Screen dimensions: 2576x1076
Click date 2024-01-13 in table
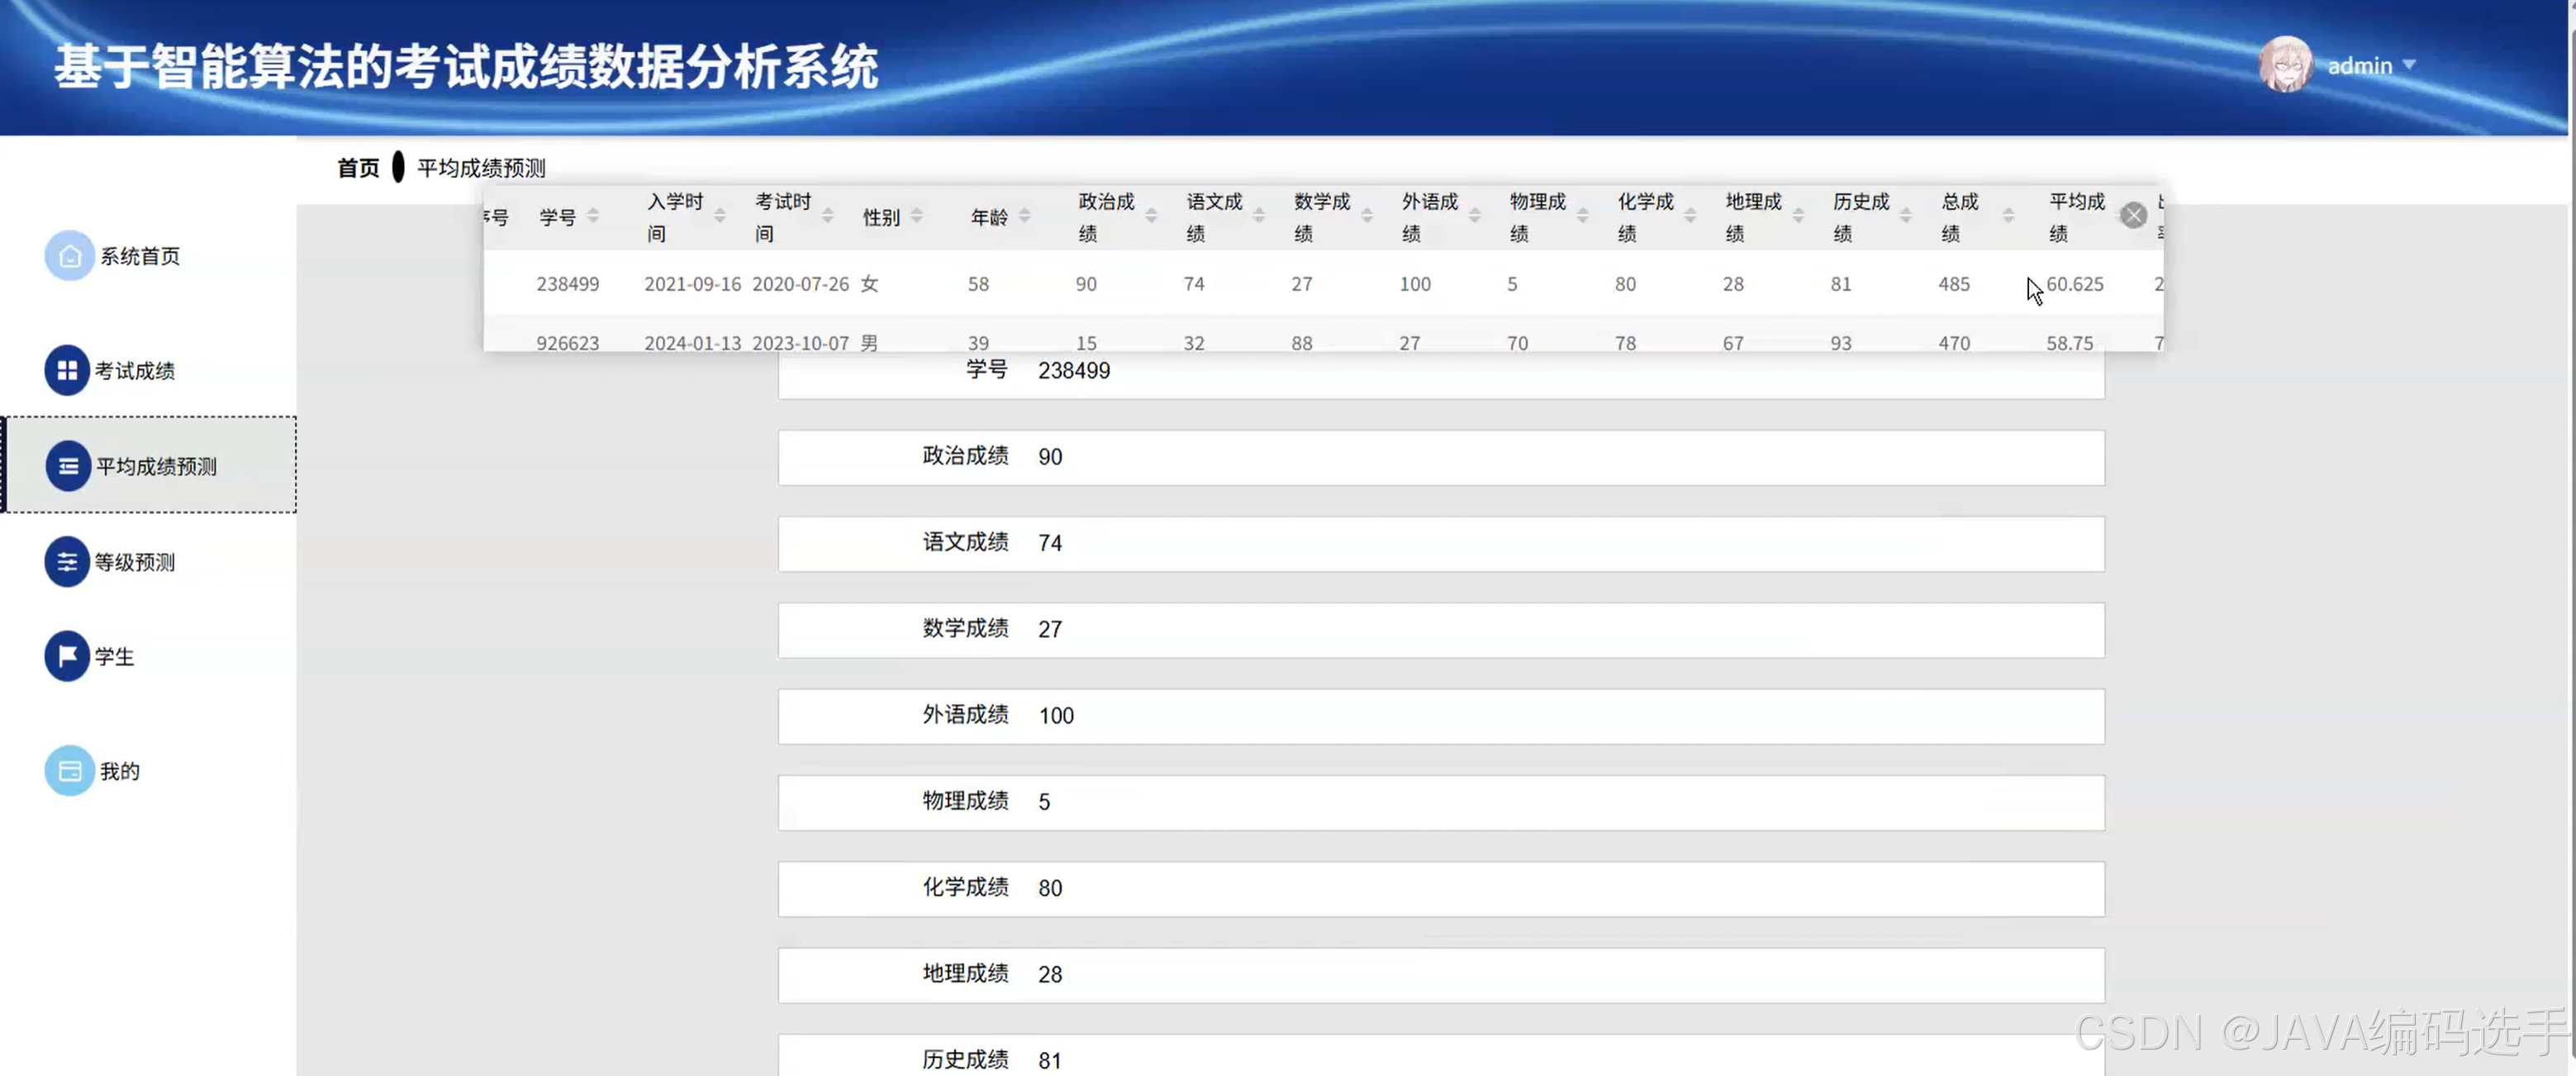[x=693, y=342]
